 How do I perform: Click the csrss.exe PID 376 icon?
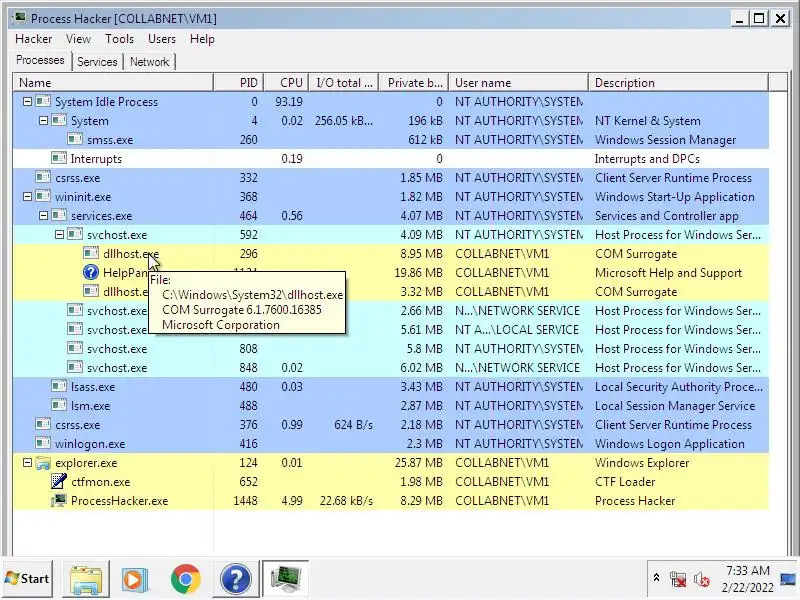pyautogui.click(x=43, y=424)
